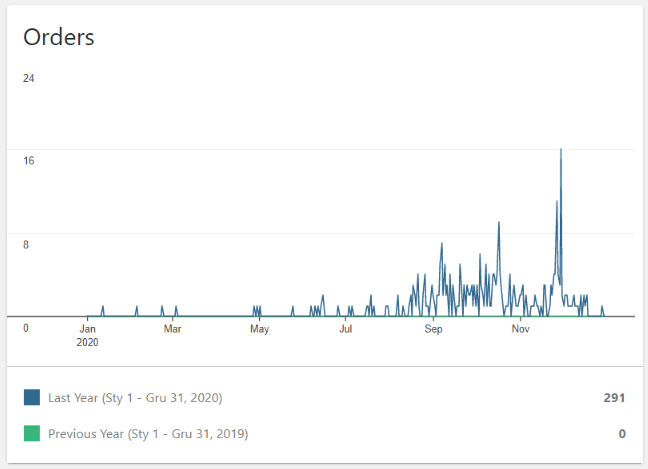The width and height of the screenshot is (648, 469).
Task: Click the 0 y-axis origin label
Action: click(x=26, y=328)
